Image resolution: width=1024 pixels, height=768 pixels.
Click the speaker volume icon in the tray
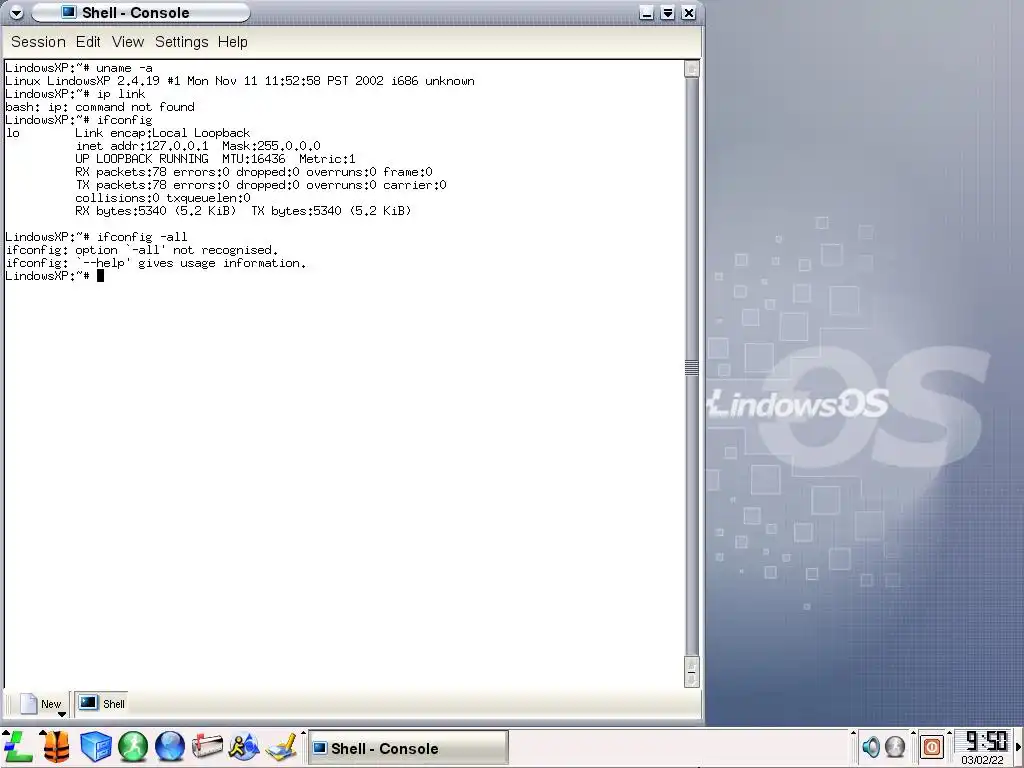[871, 747]
